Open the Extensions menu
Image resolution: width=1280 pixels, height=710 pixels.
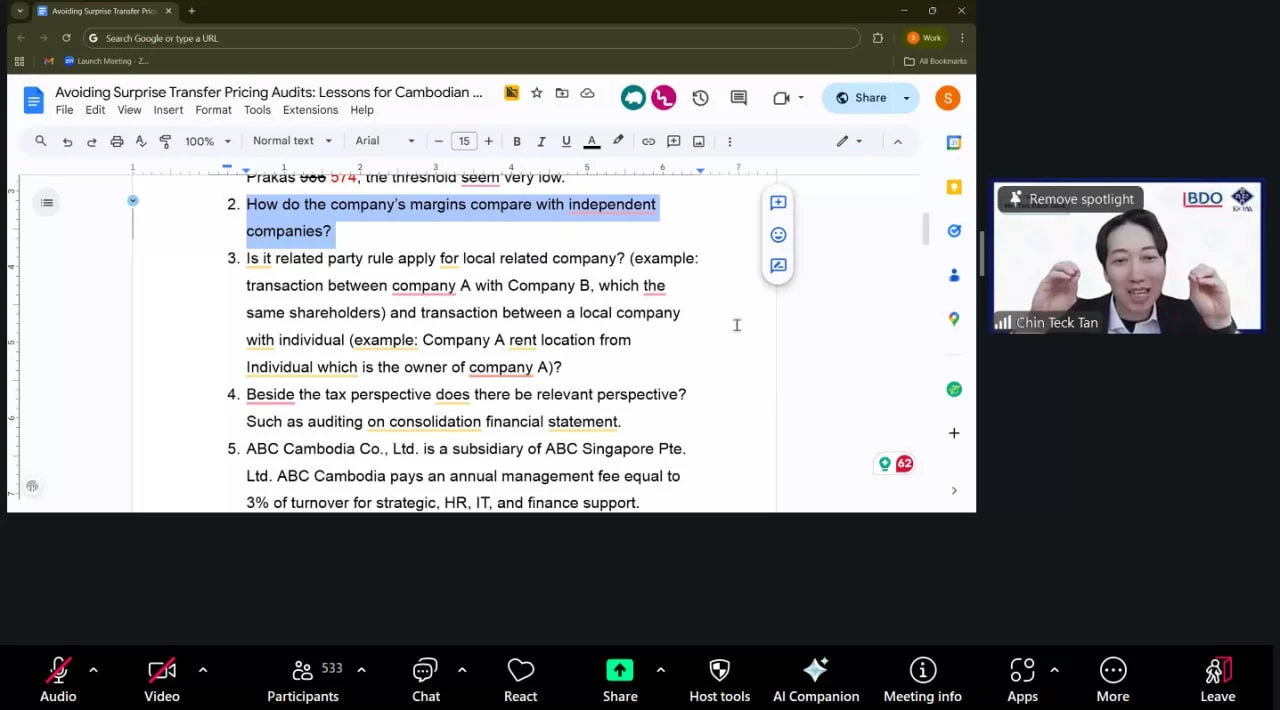(x=310, y=110)
